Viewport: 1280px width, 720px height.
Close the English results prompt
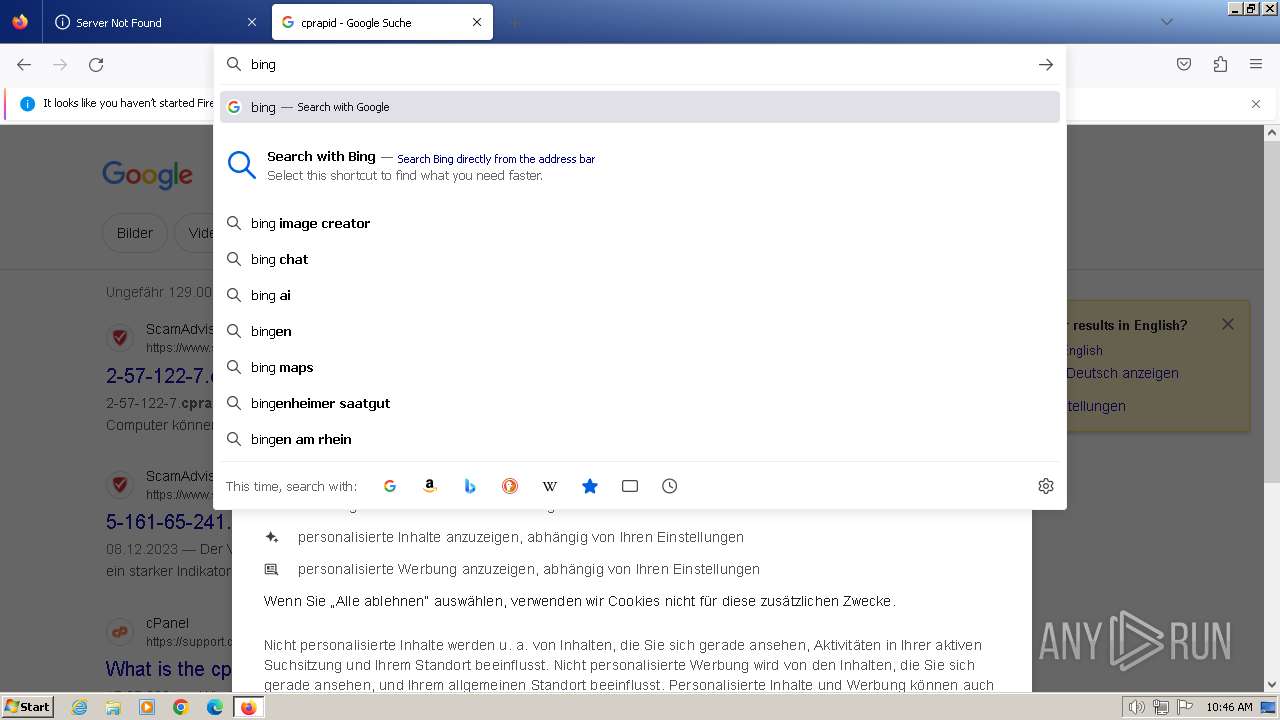[1228, 324]
